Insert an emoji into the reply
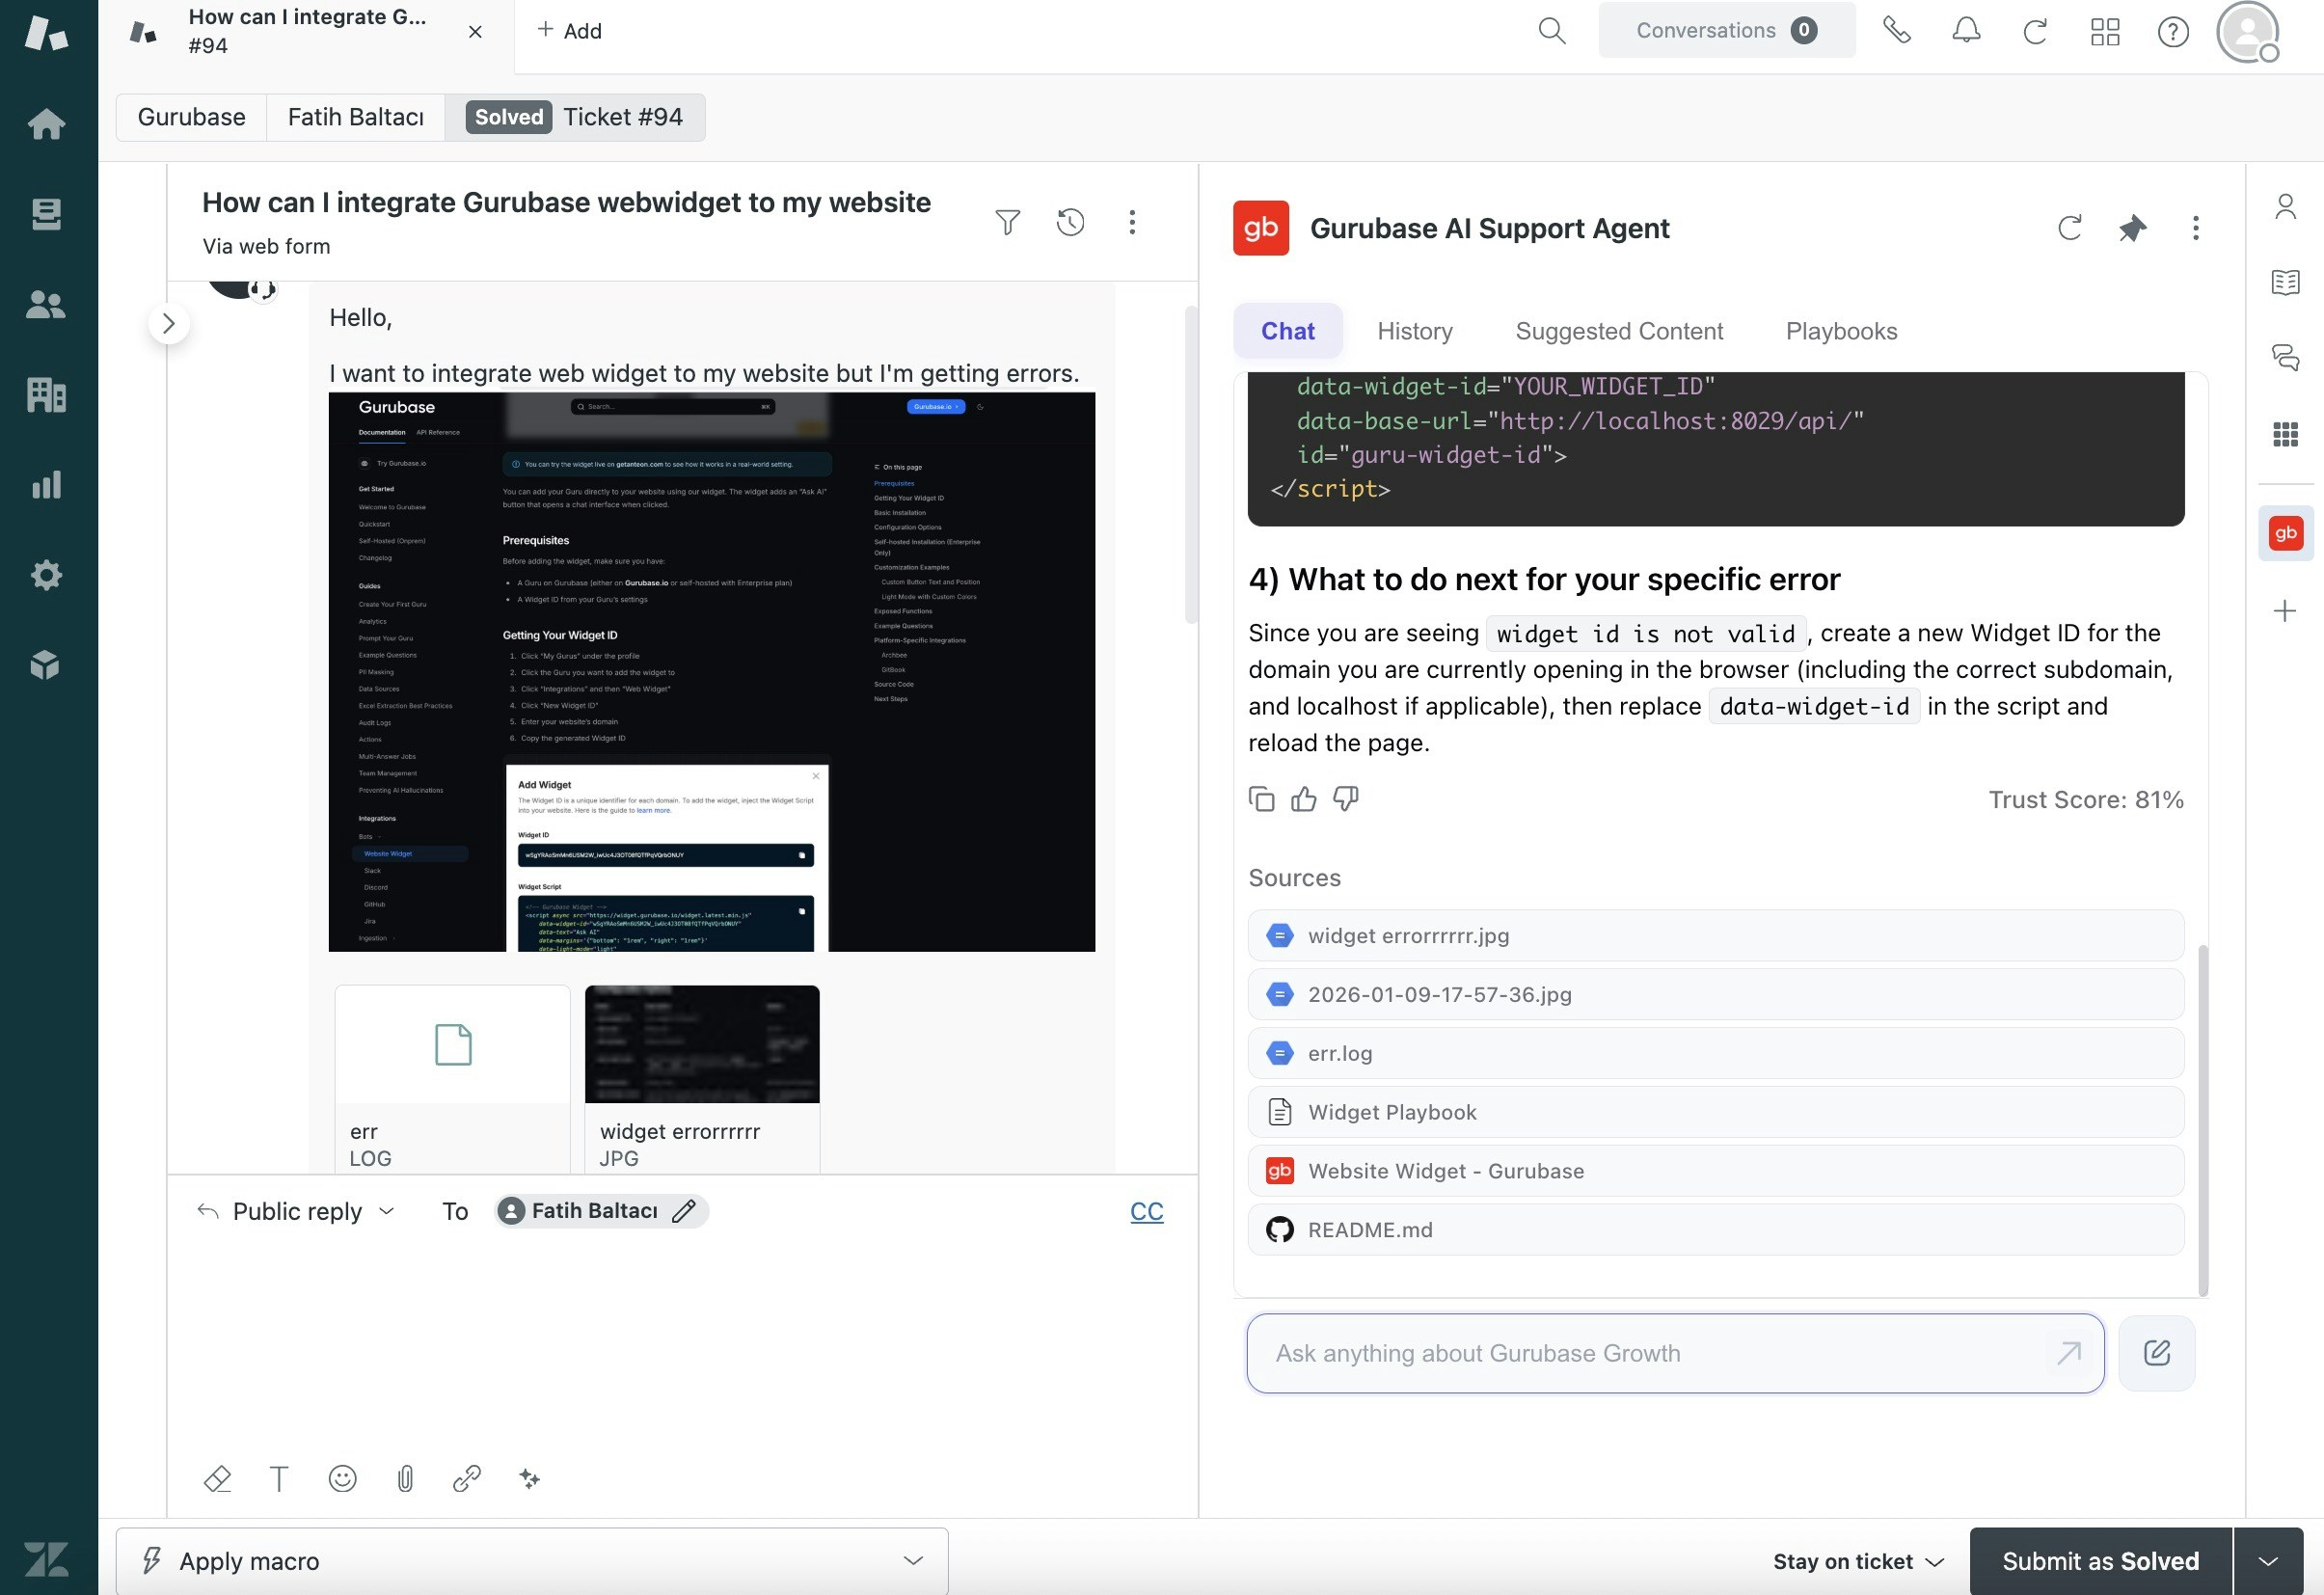Screen dimensions: 2324x1595 (x=342, y=1479)
